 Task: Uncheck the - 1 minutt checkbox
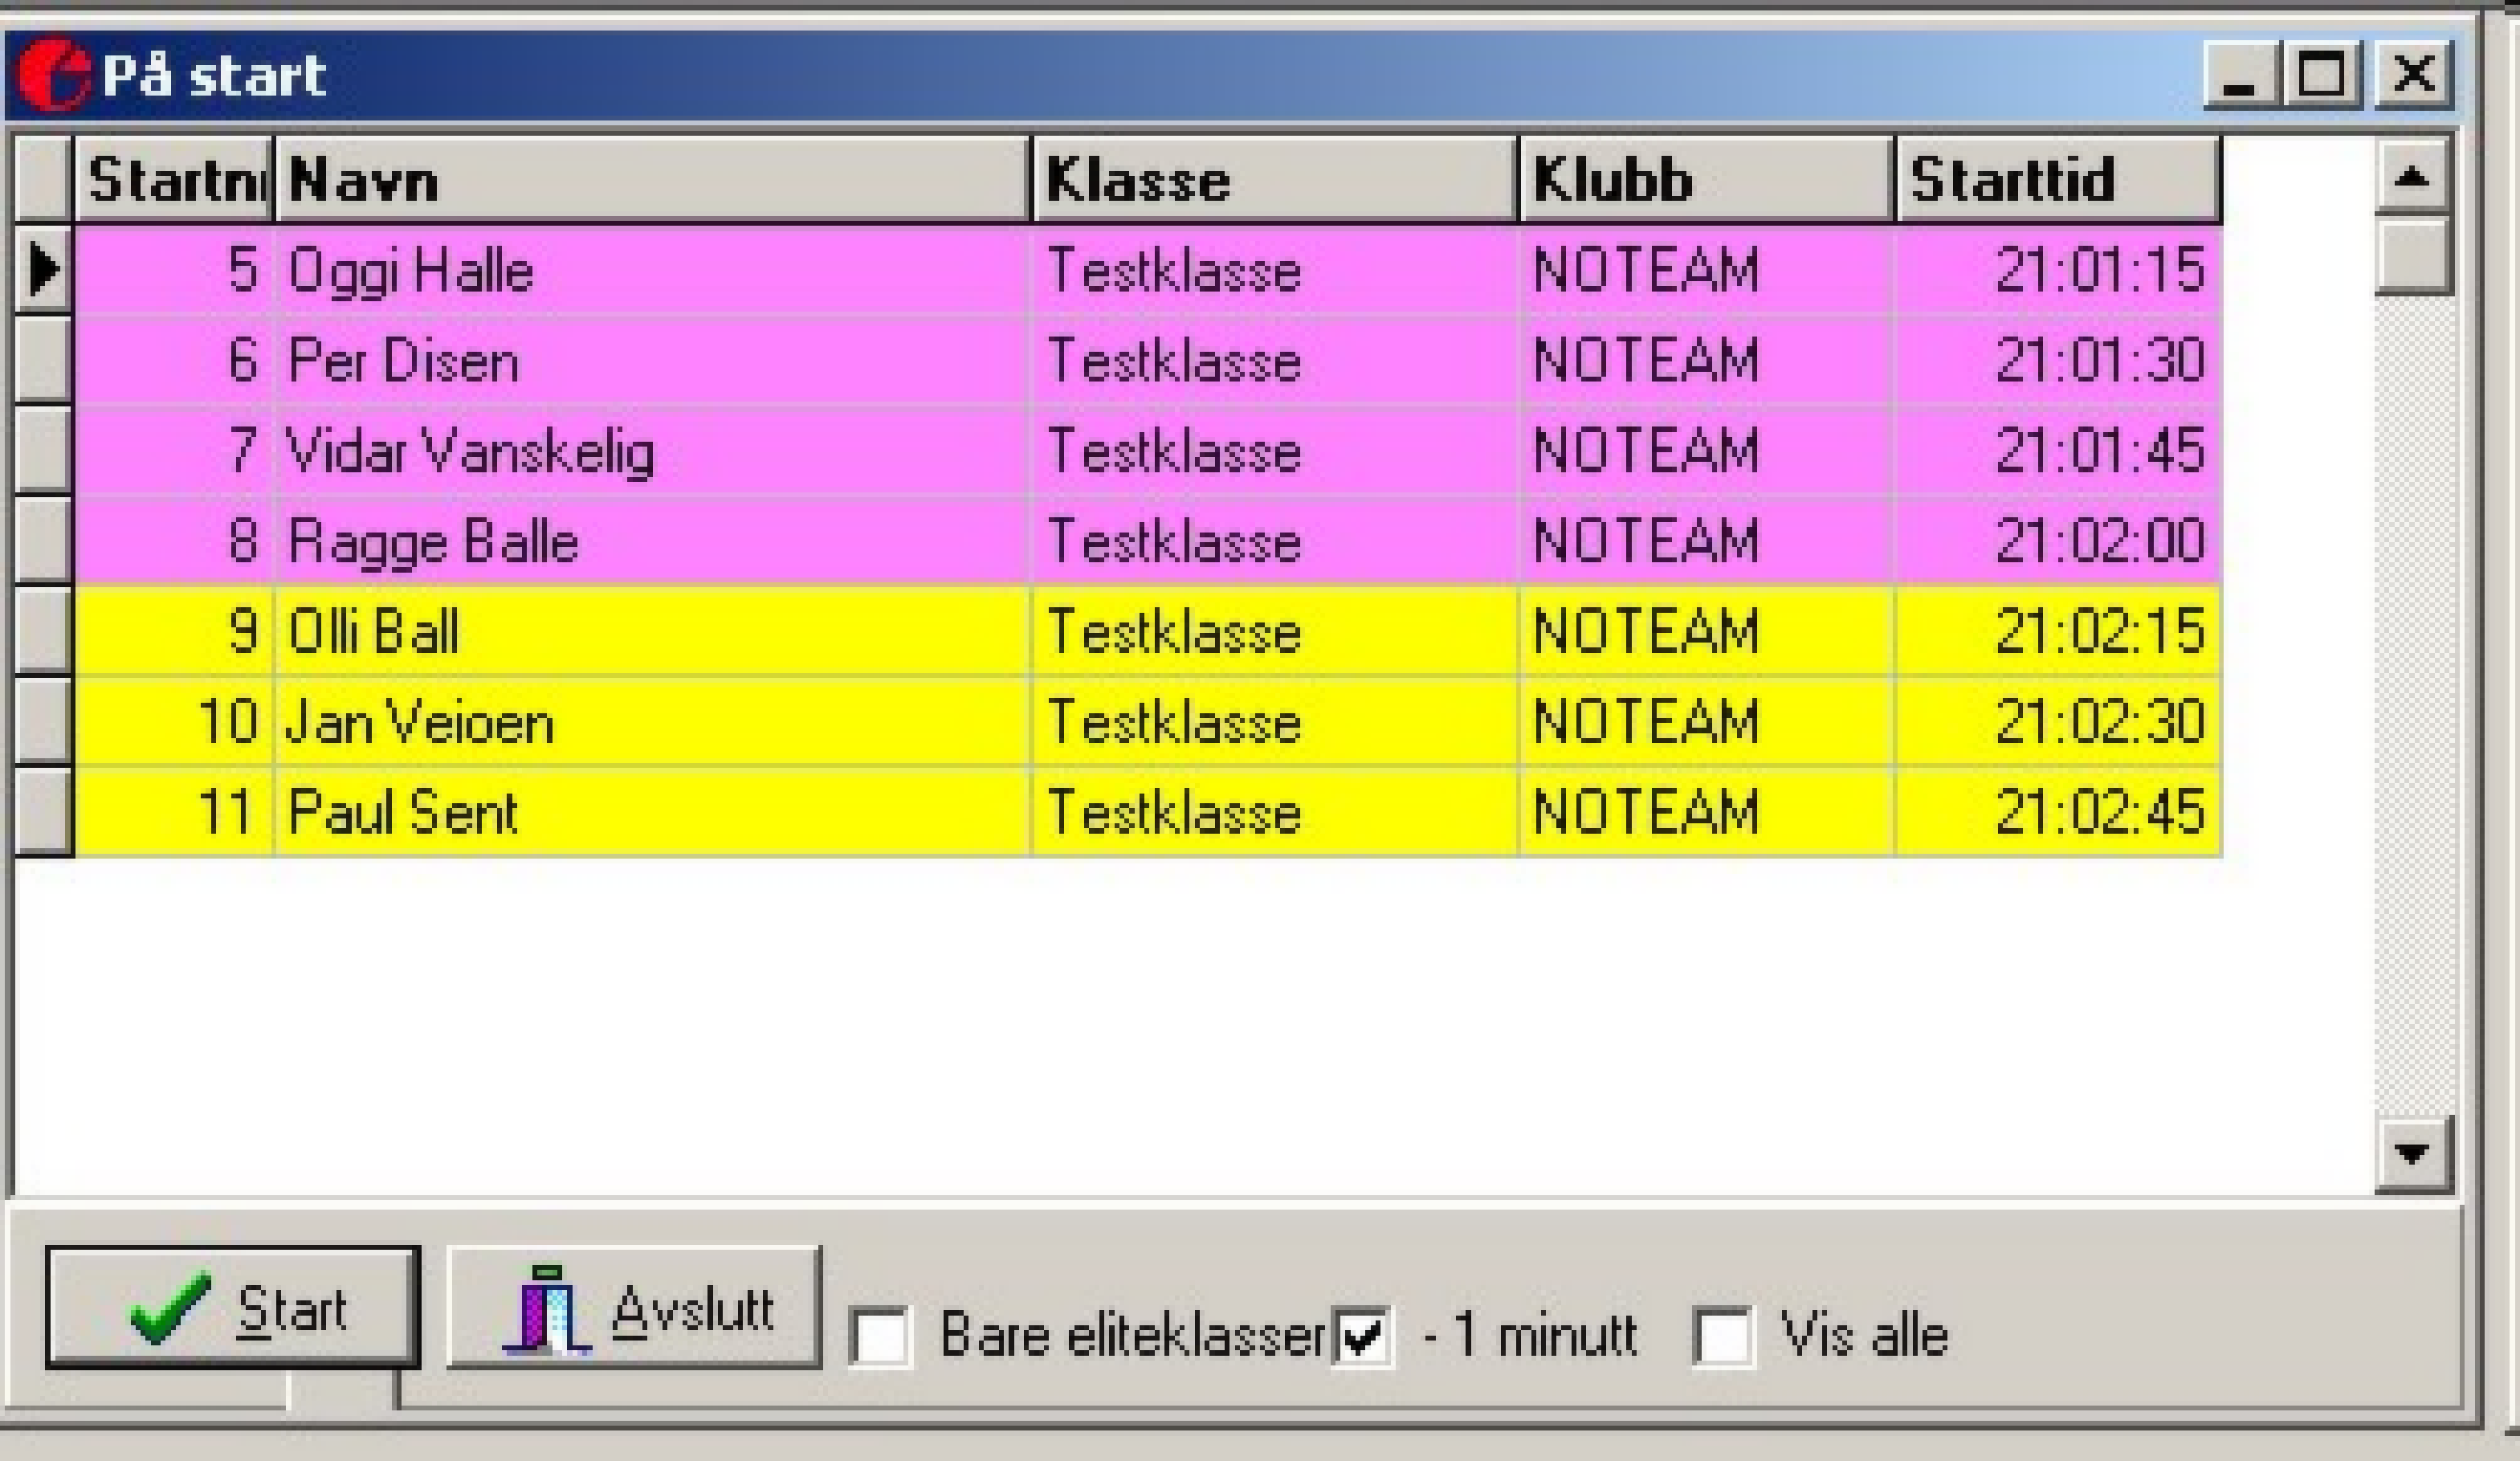(1362, 1337)
